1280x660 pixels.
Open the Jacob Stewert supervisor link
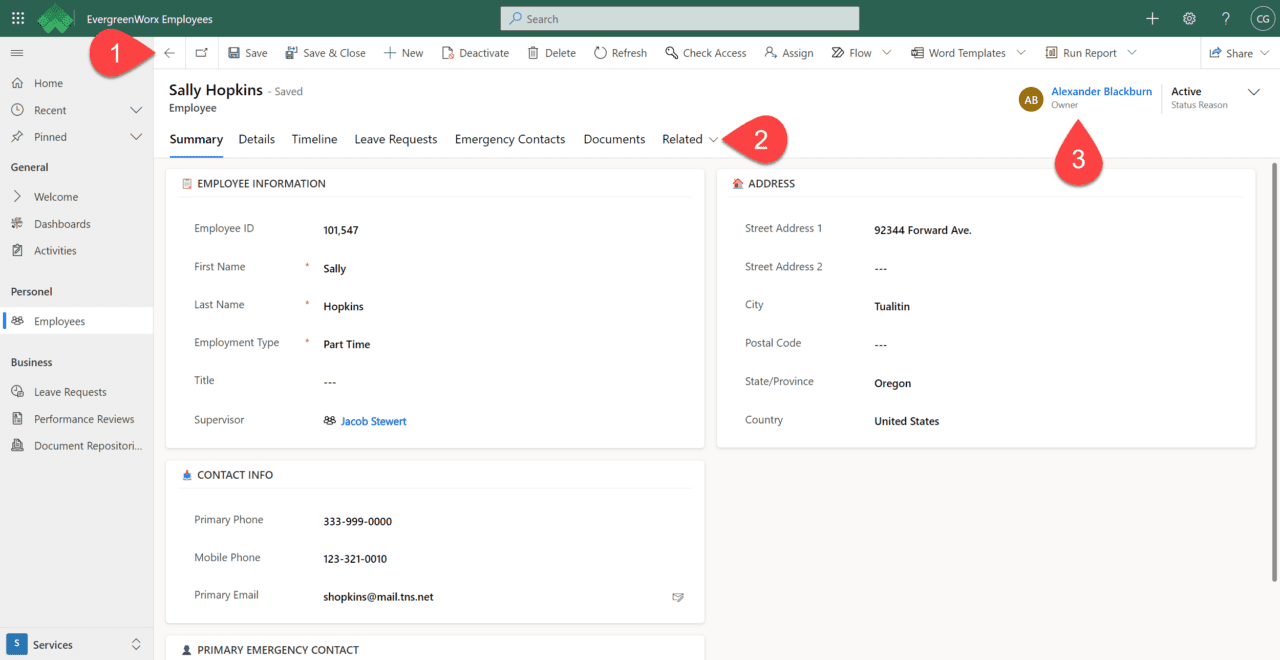(373, 421)
